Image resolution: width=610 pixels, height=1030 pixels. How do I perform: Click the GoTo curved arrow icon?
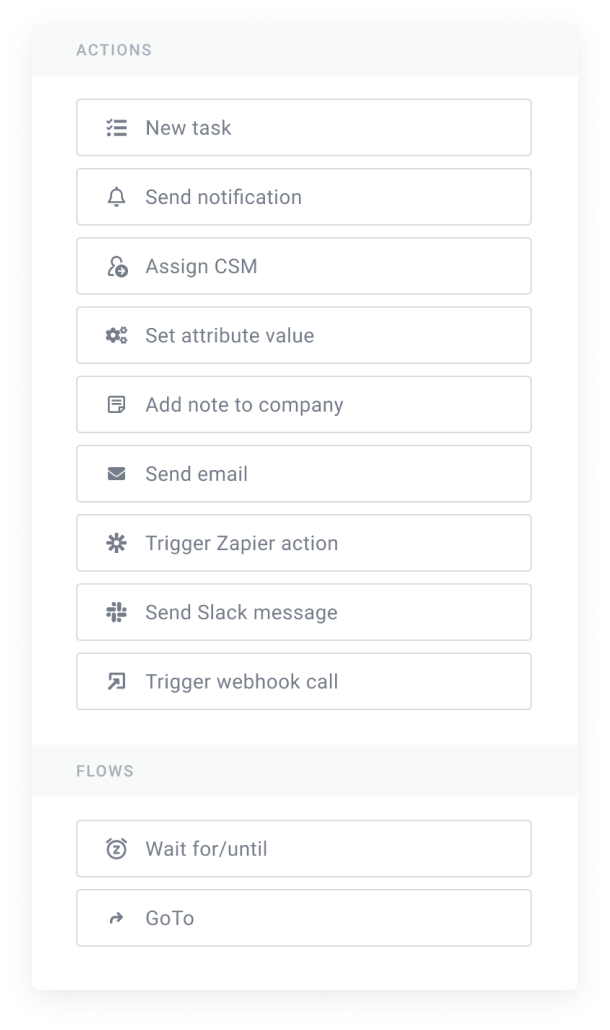click(116, 918)
